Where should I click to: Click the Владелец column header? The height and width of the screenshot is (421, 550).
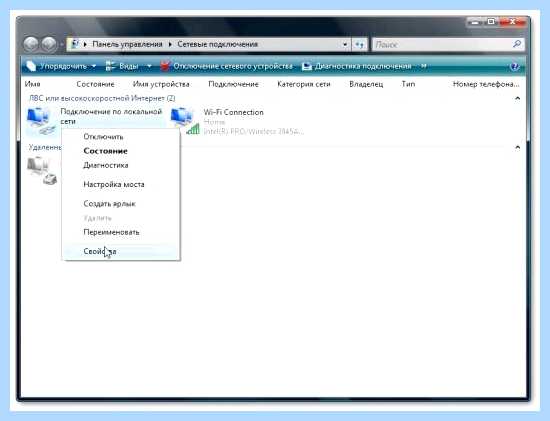point(366,84)
